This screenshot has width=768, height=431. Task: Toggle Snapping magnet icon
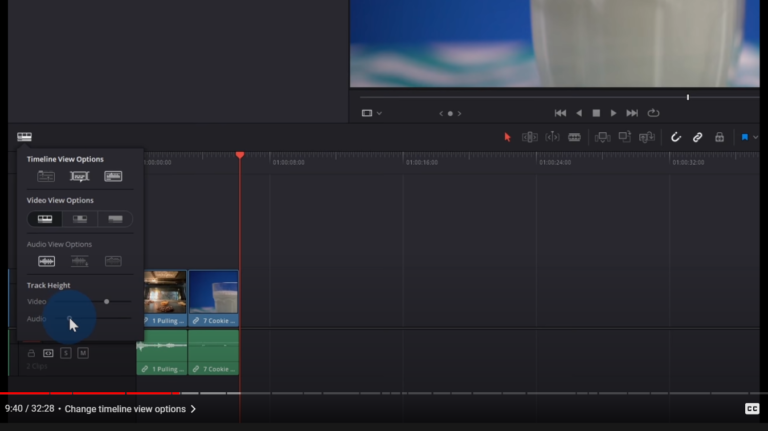pos(675,137)
